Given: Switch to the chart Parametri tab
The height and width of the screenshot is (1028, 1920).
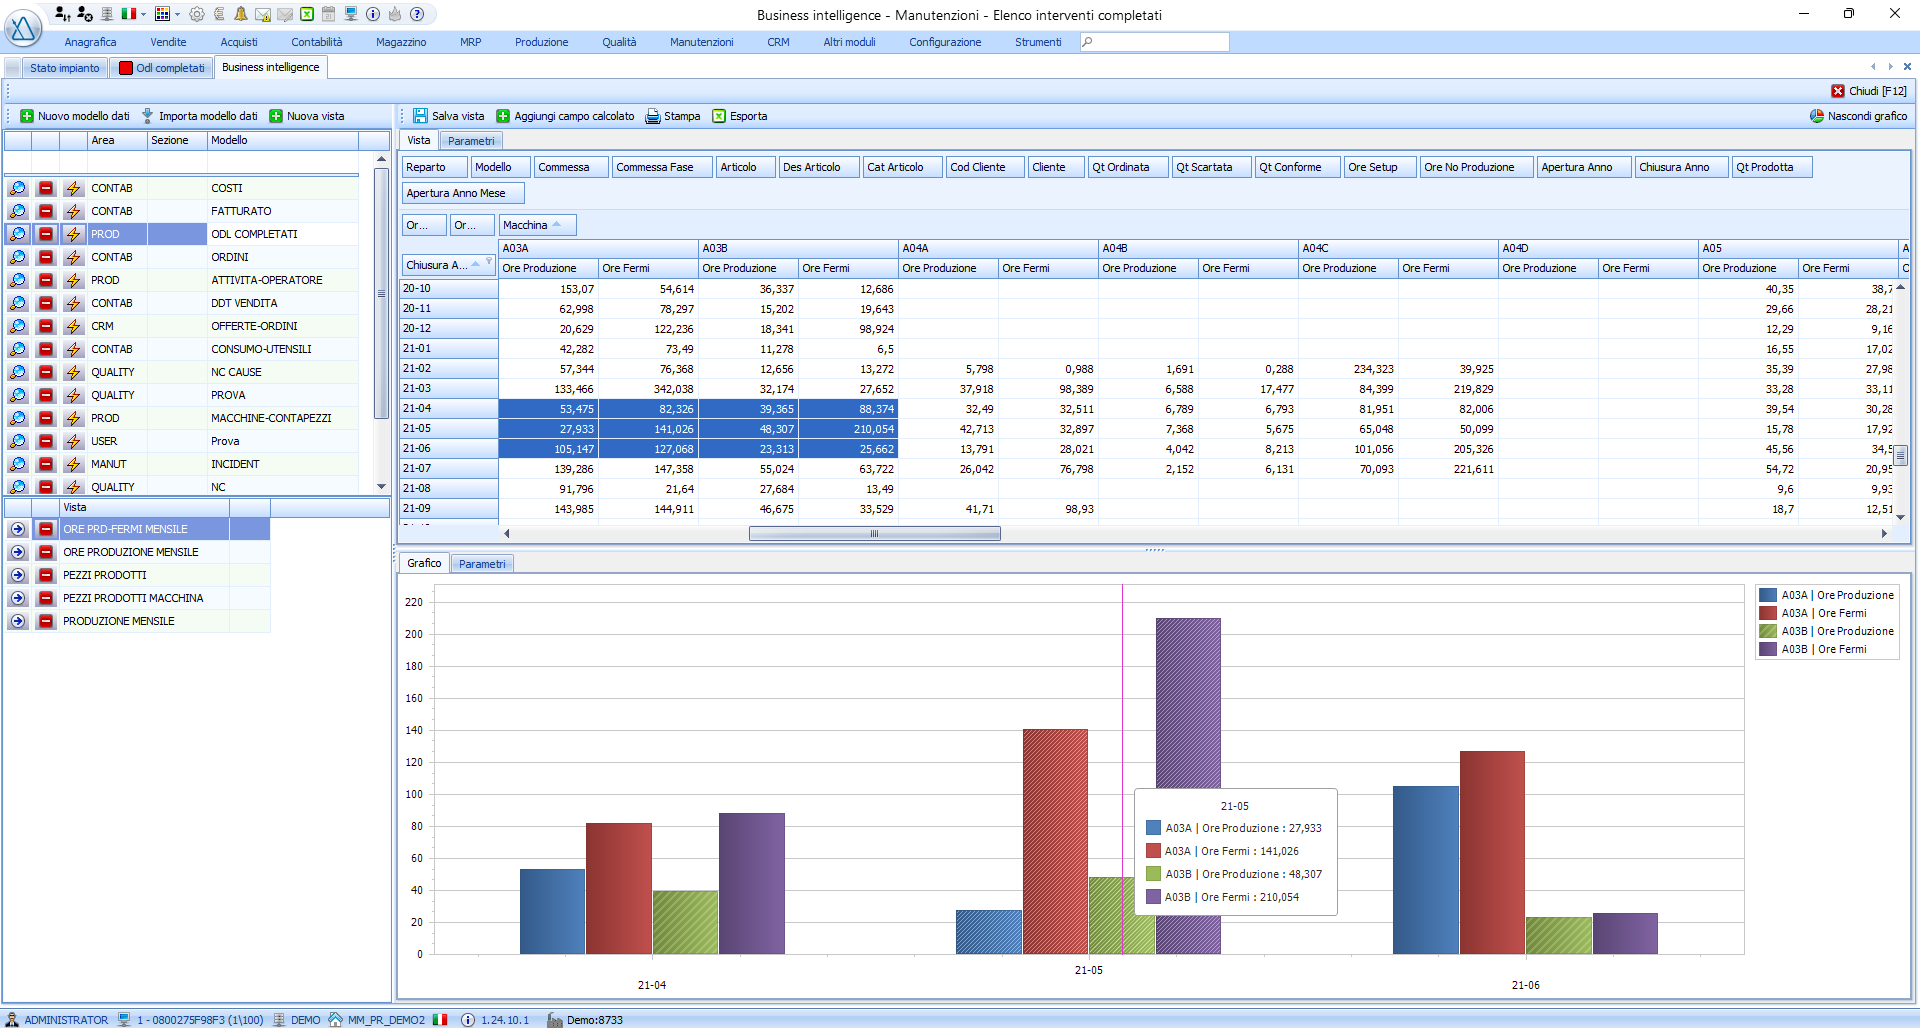Looking at the screenshot, I should 482,564.
